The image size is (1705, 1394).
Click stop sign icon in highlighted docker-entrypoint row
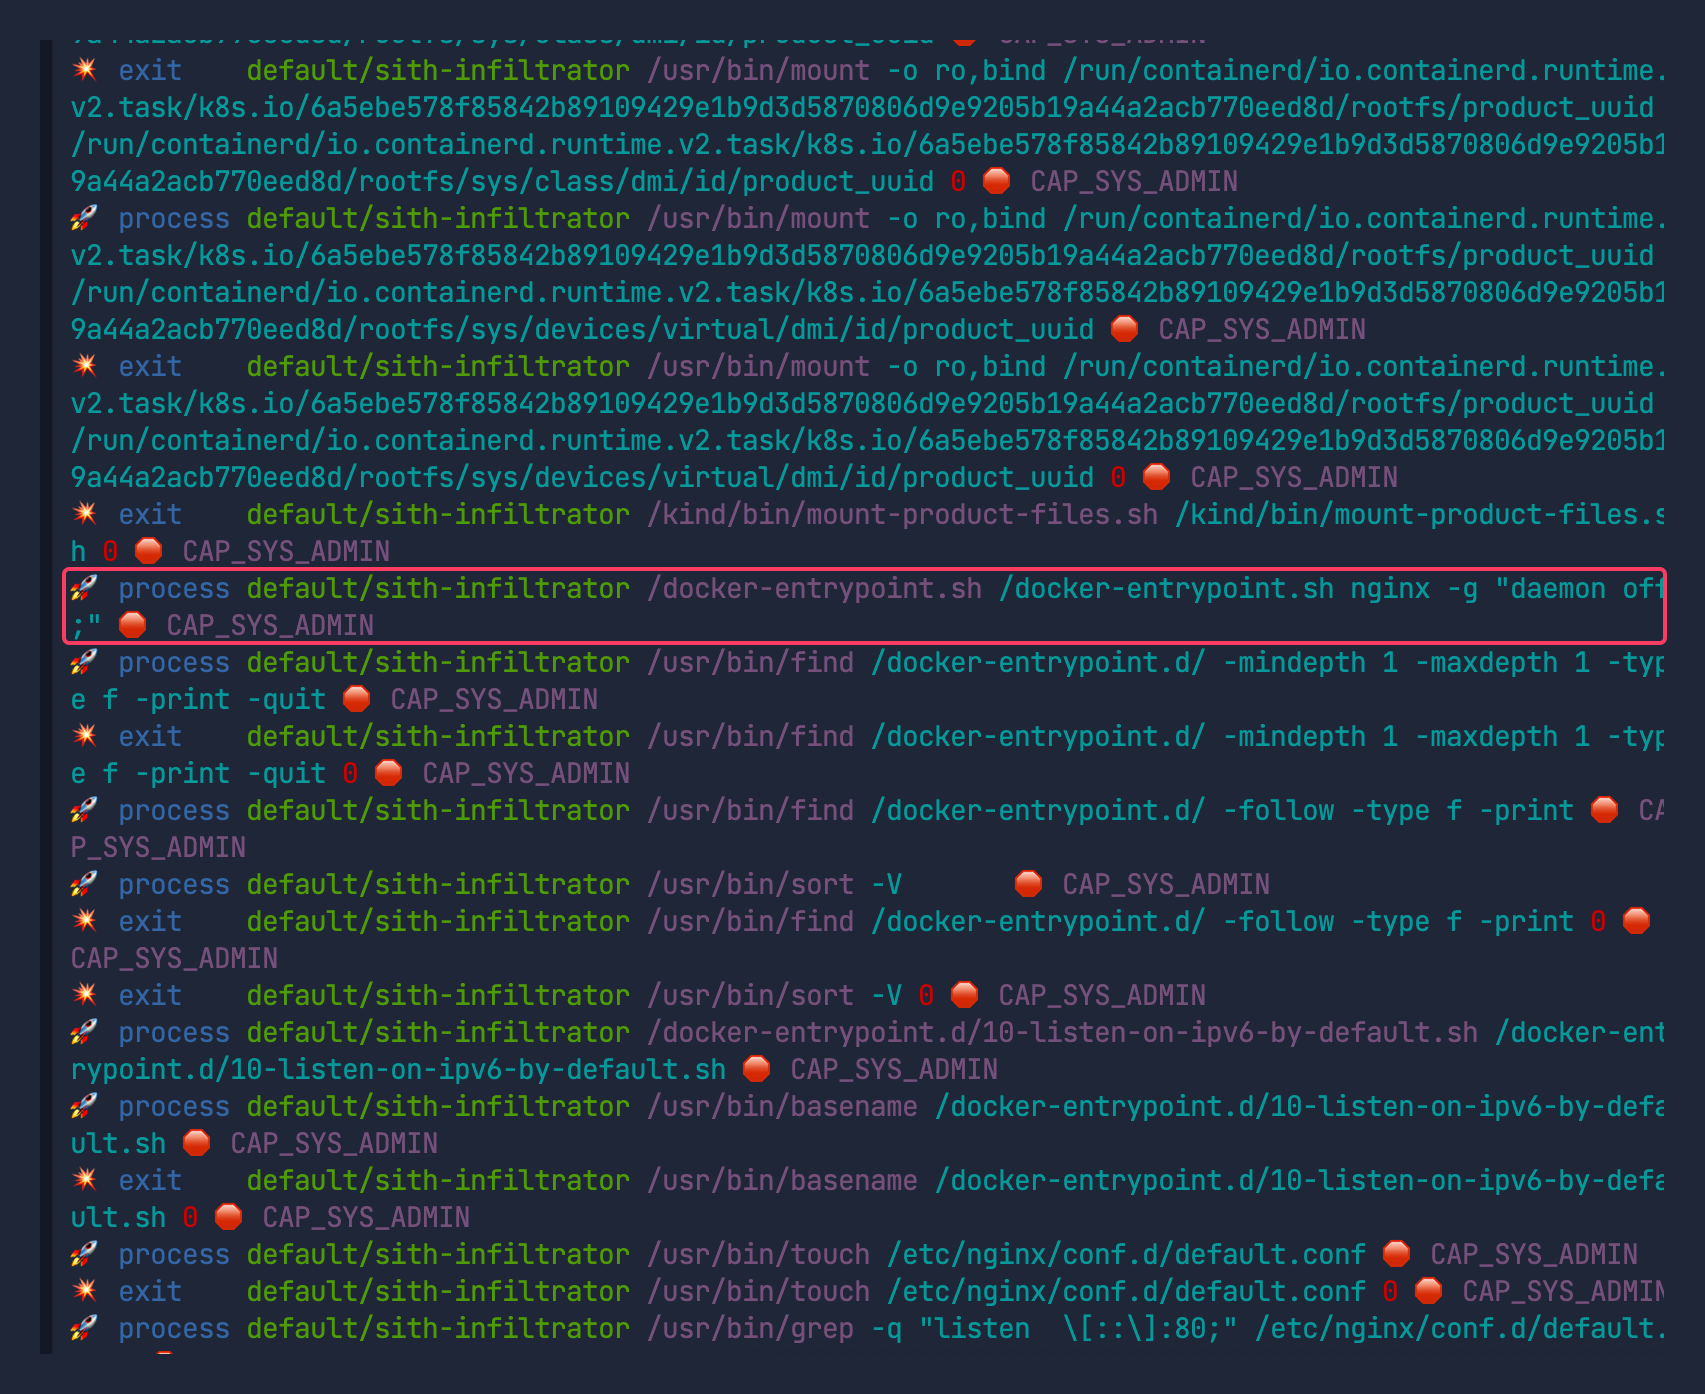(132, 626)
